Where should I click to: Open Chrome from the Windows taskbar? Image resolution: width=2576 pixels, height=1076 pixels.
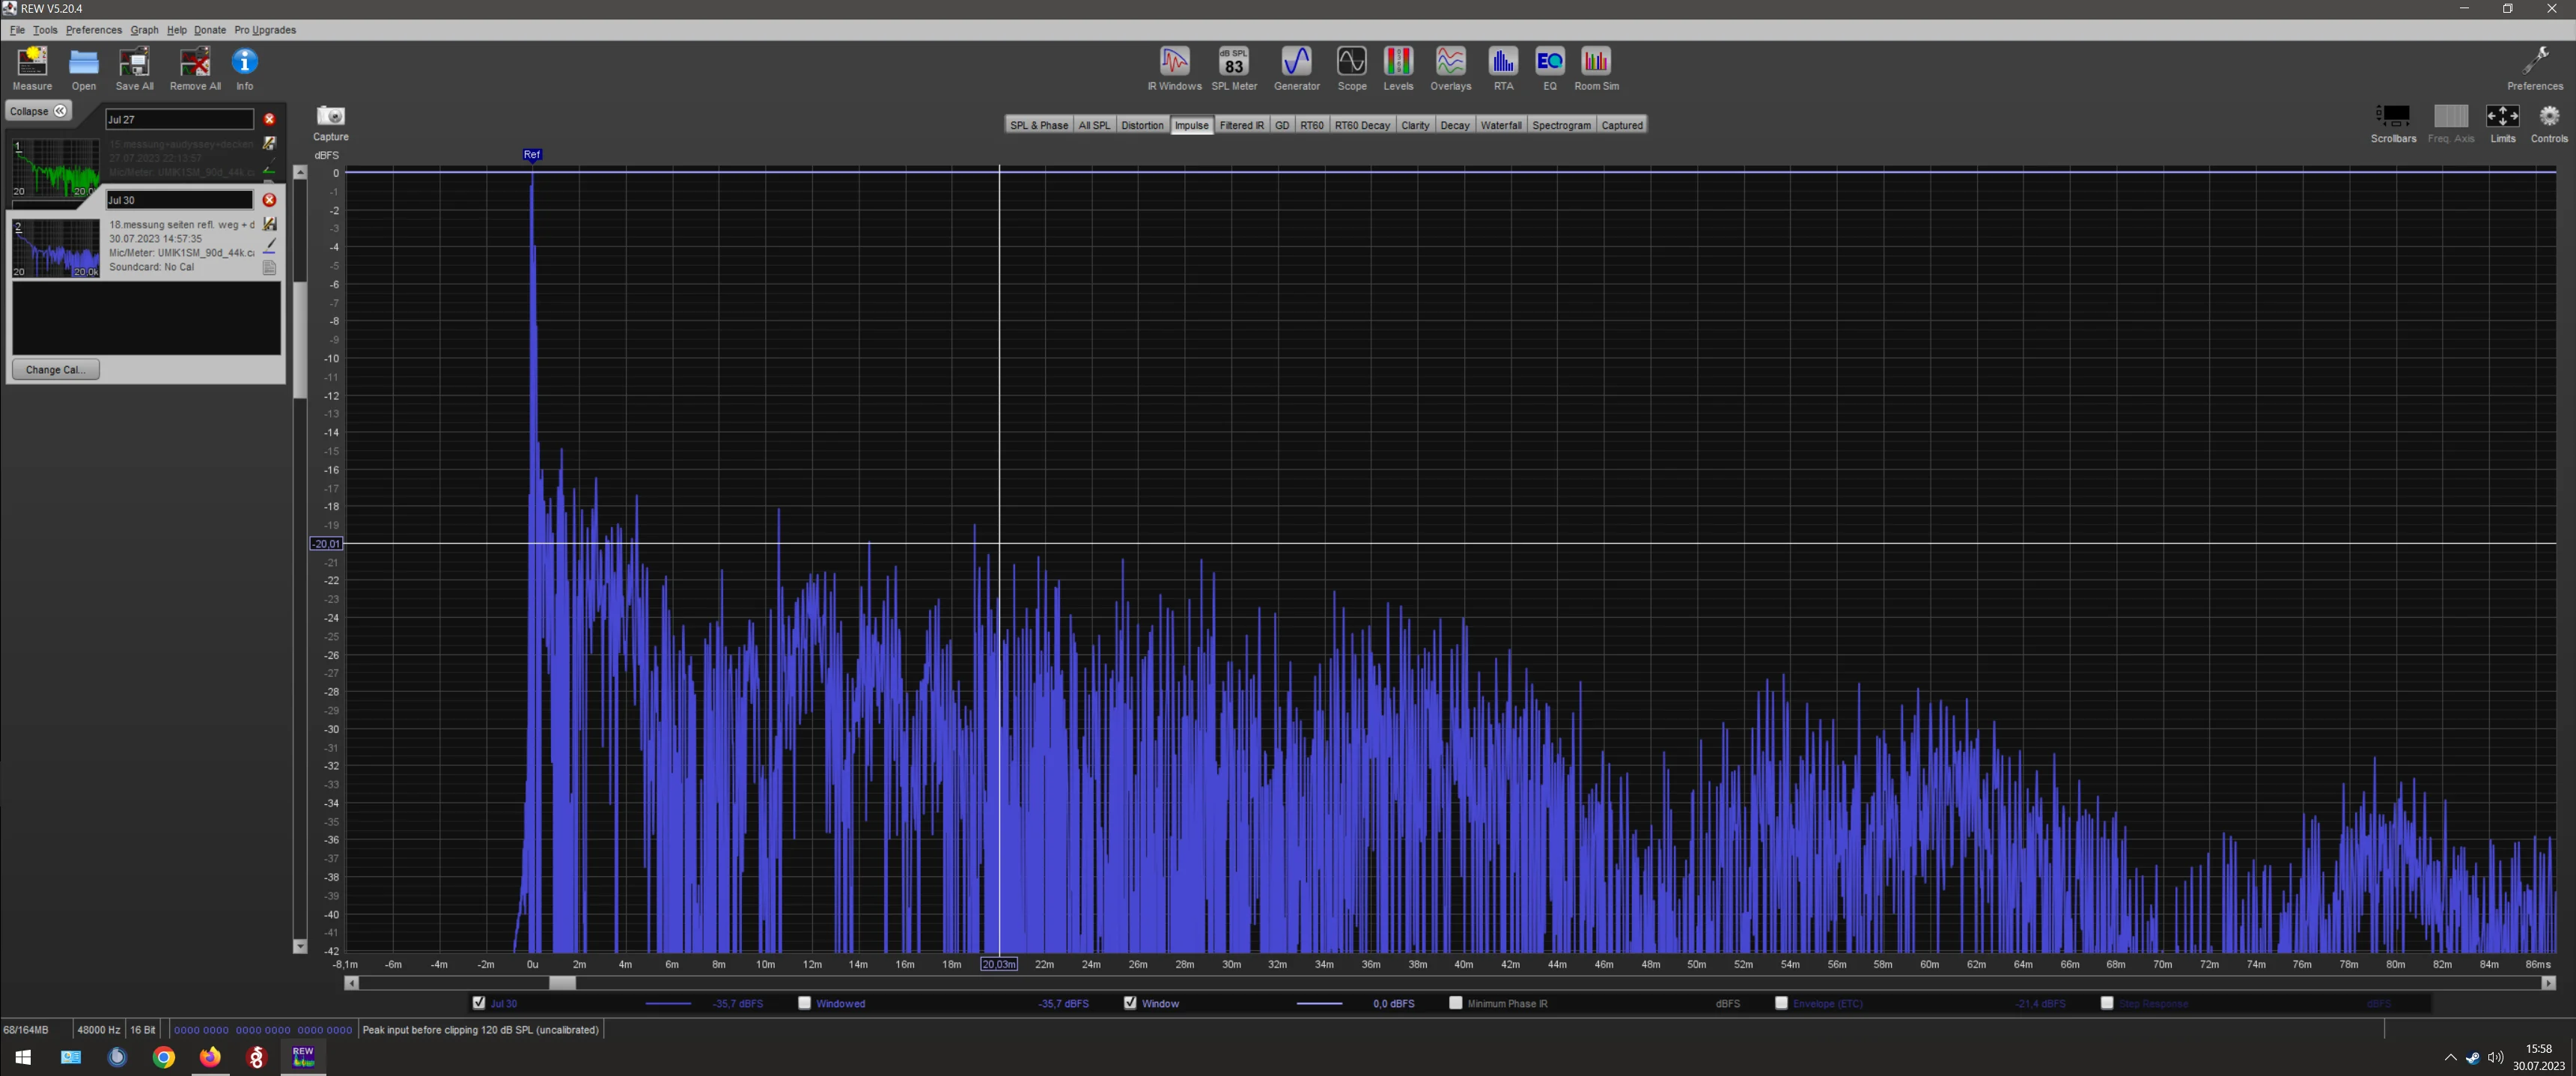[x=163, y=1056]
